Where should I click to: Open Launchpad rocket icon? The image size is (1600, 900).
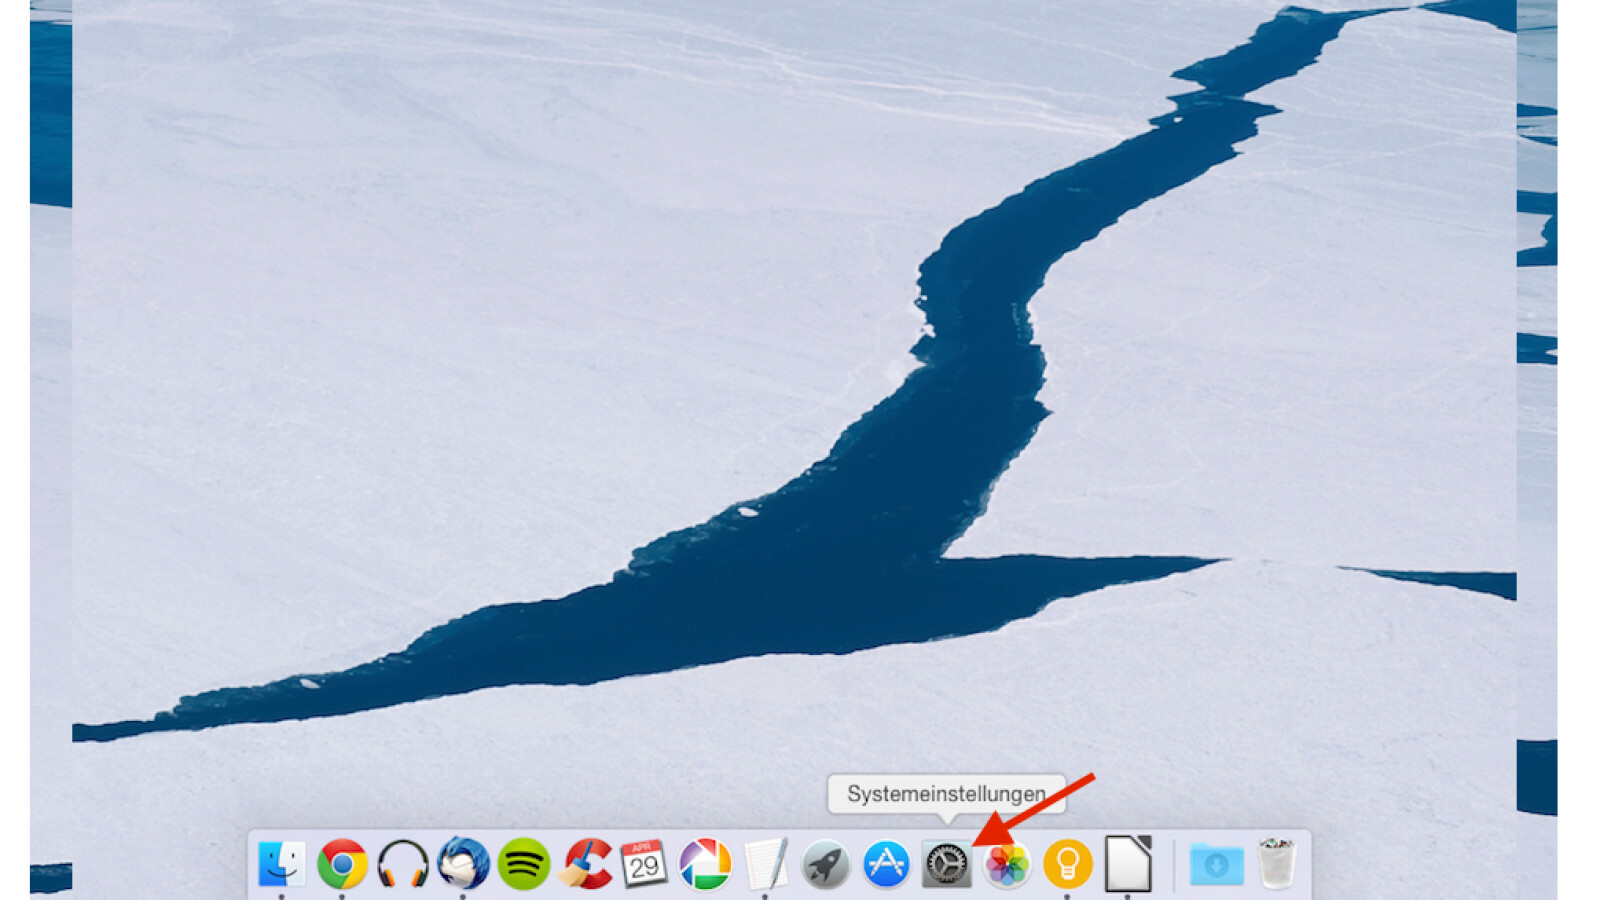pos(826,863)
